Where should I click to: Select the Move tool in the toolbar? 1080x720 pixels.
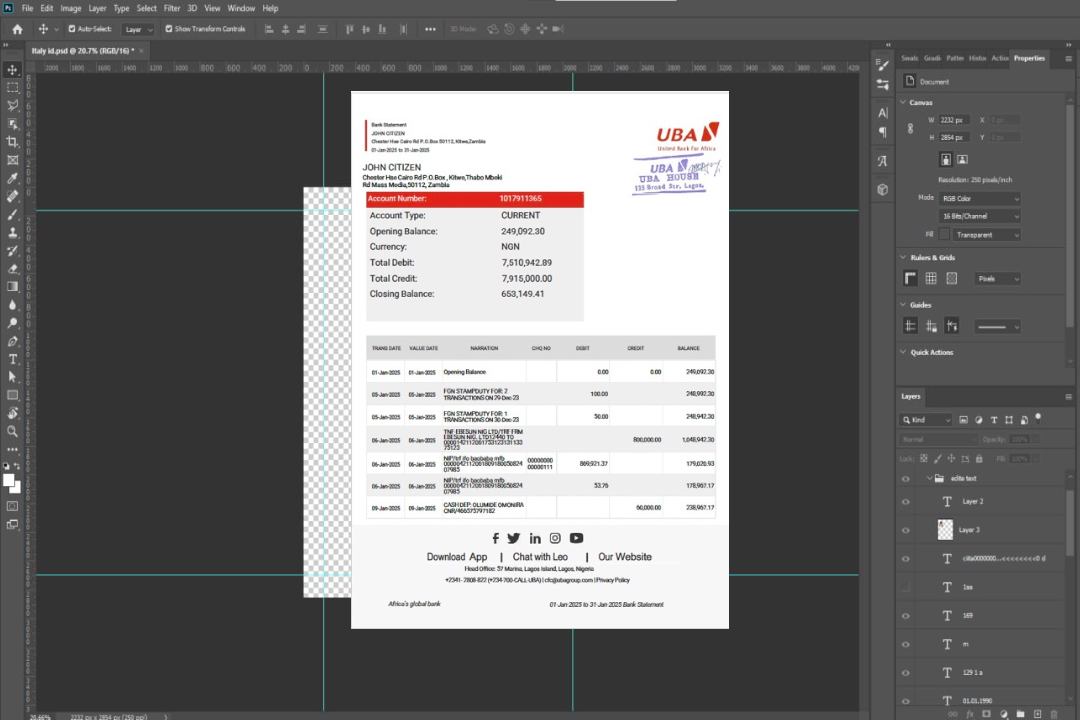tap(12, 70)
